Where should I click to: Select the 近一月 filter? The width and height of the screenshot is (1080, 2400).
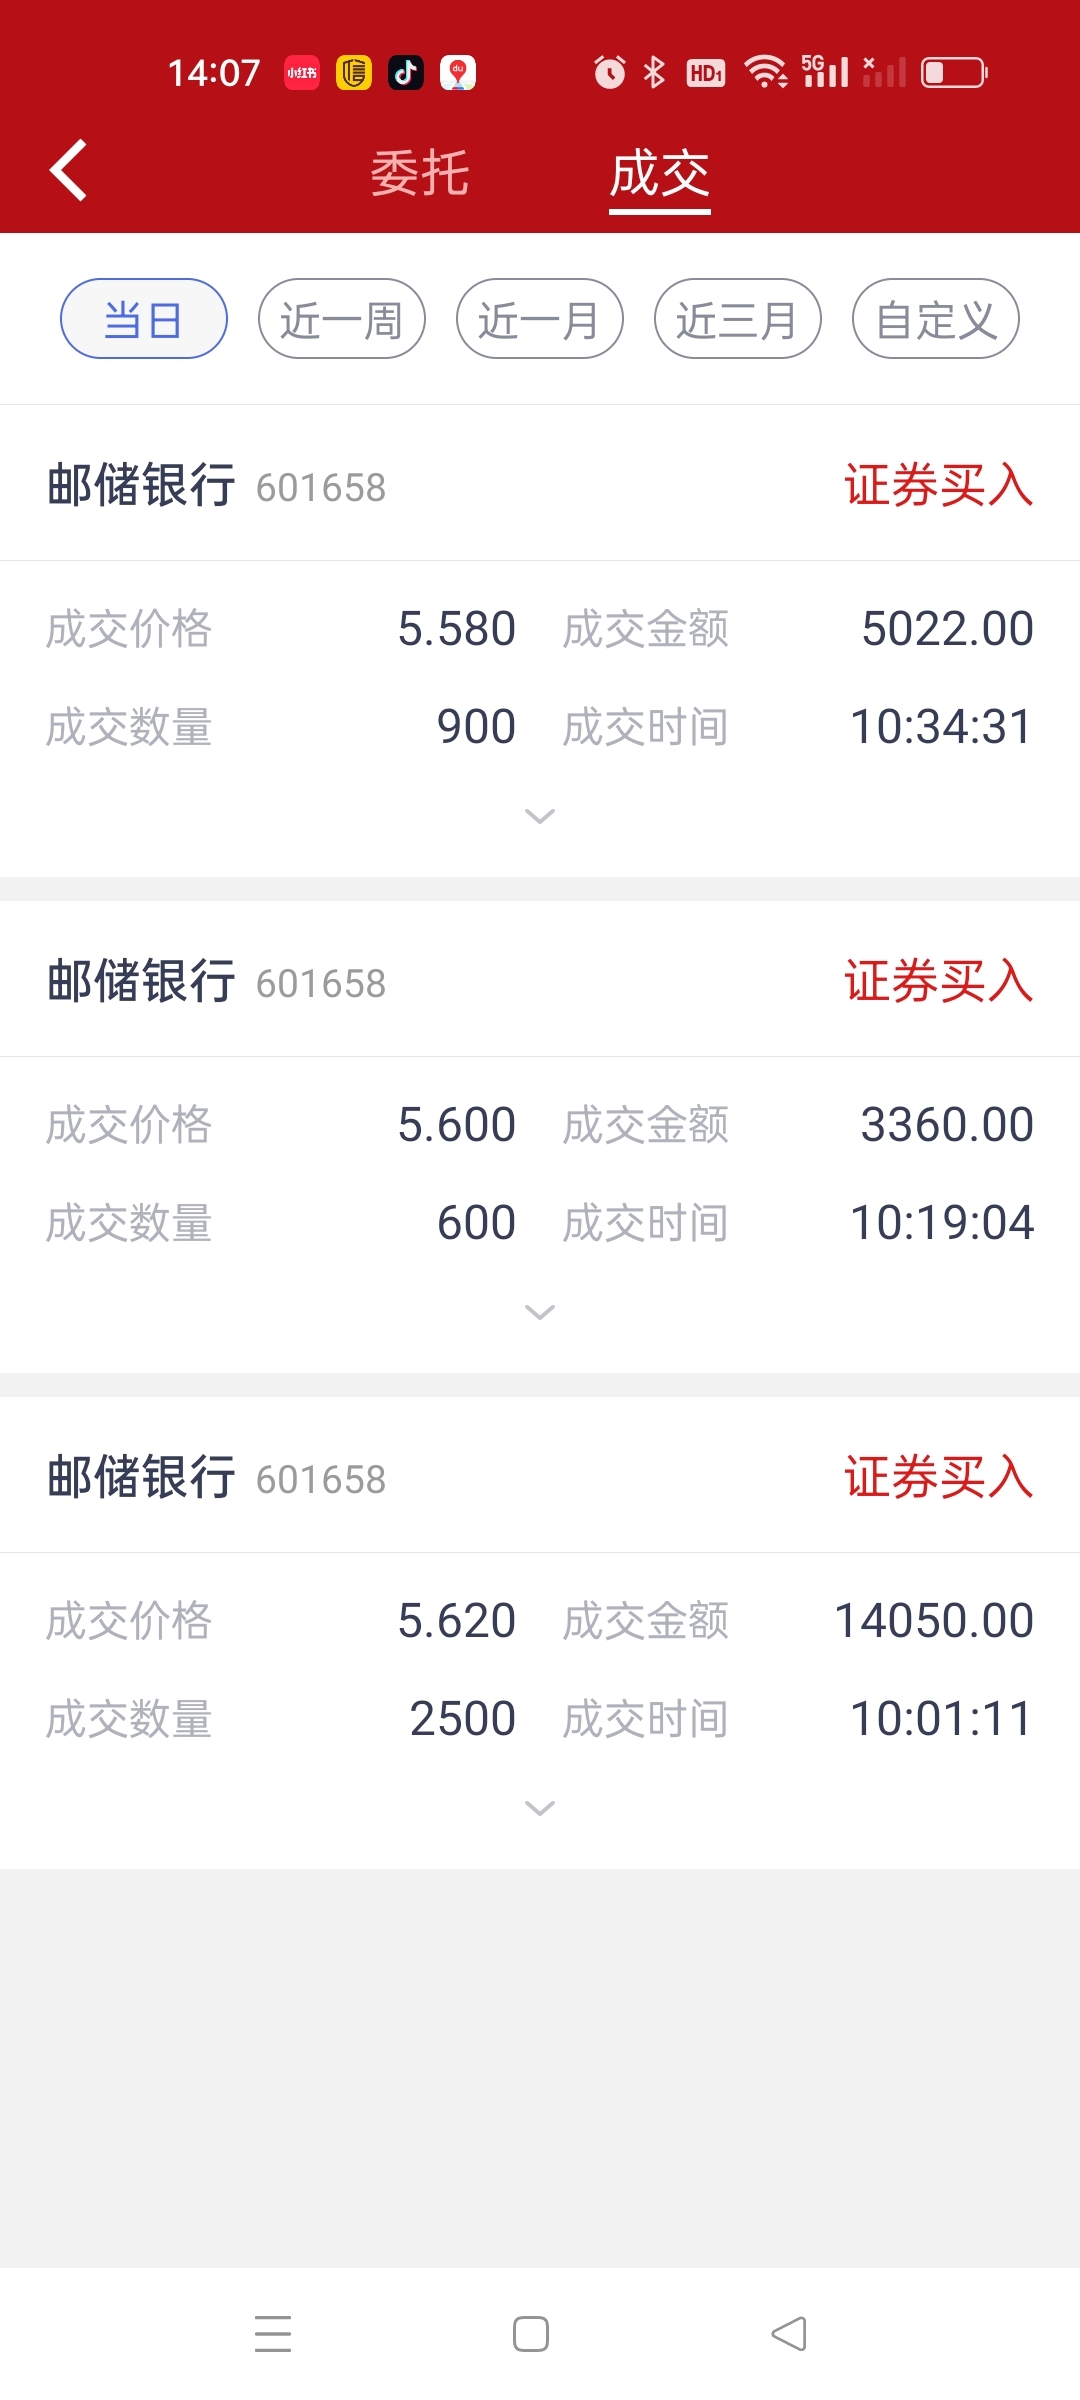click(x=540, y=319)
